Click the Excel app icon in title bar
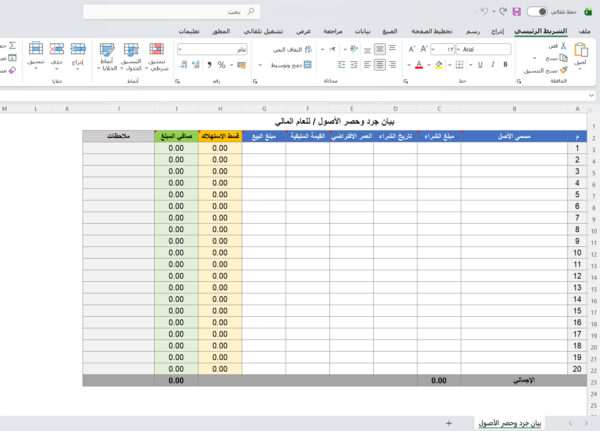 point(588,12)
